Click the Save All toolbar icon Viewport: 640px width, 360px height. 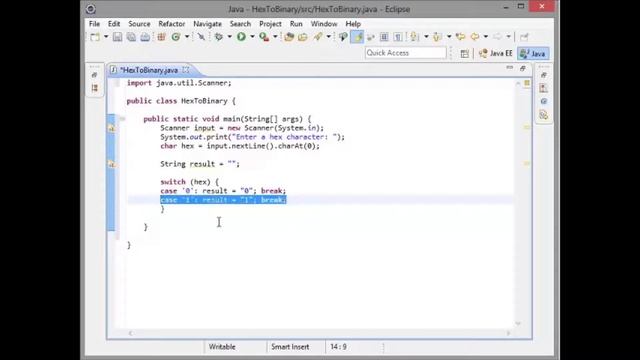pyautogui.click(x=131, y=37)
